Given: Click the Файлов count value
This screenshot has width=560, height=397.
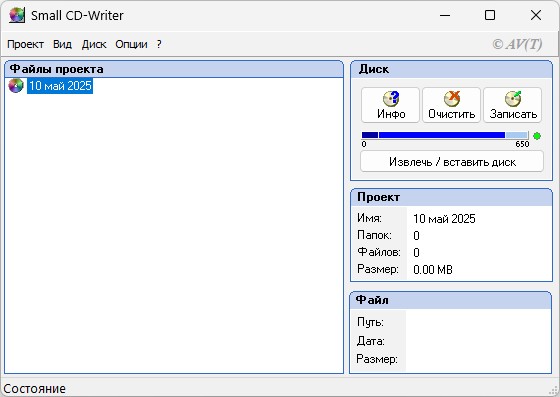Looking at the screenshot, I should 416,253.
